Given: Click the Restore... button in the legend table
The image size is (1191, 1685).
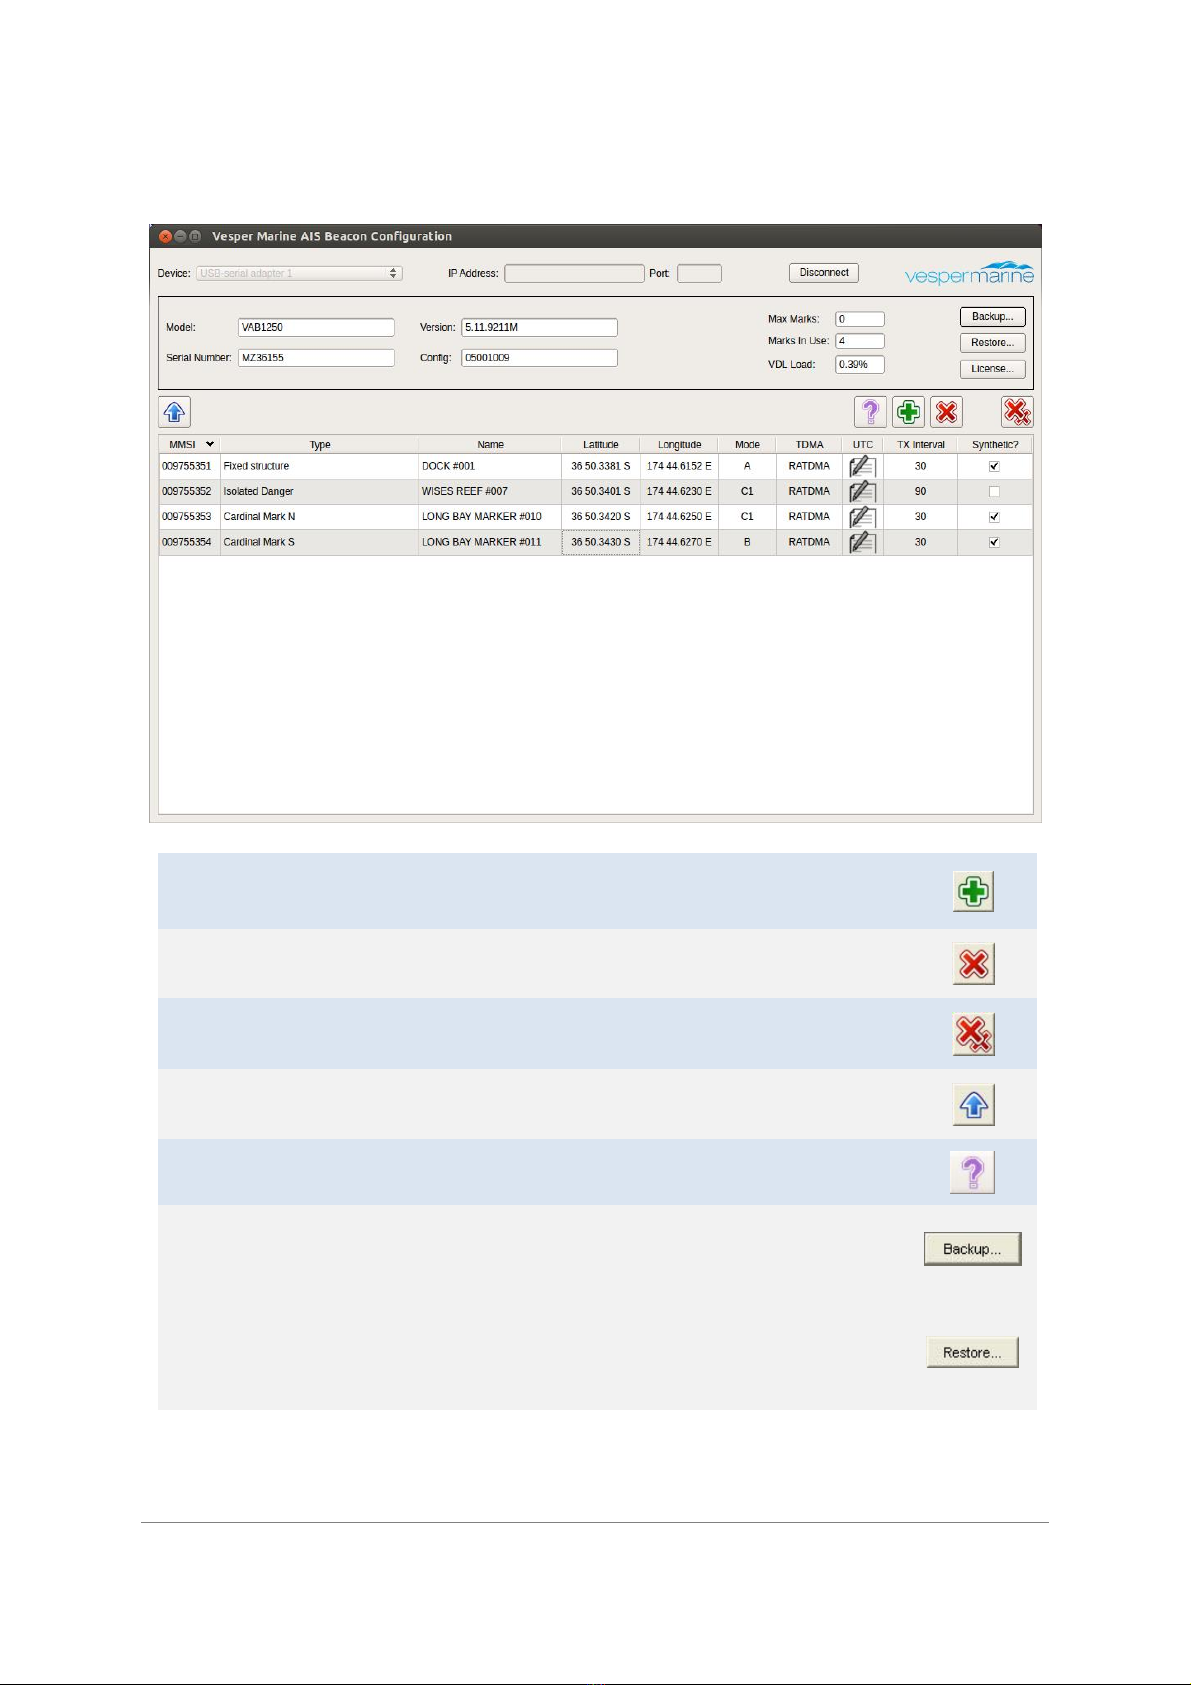Looking at the screenshot, I should (x=972, y=1352).
